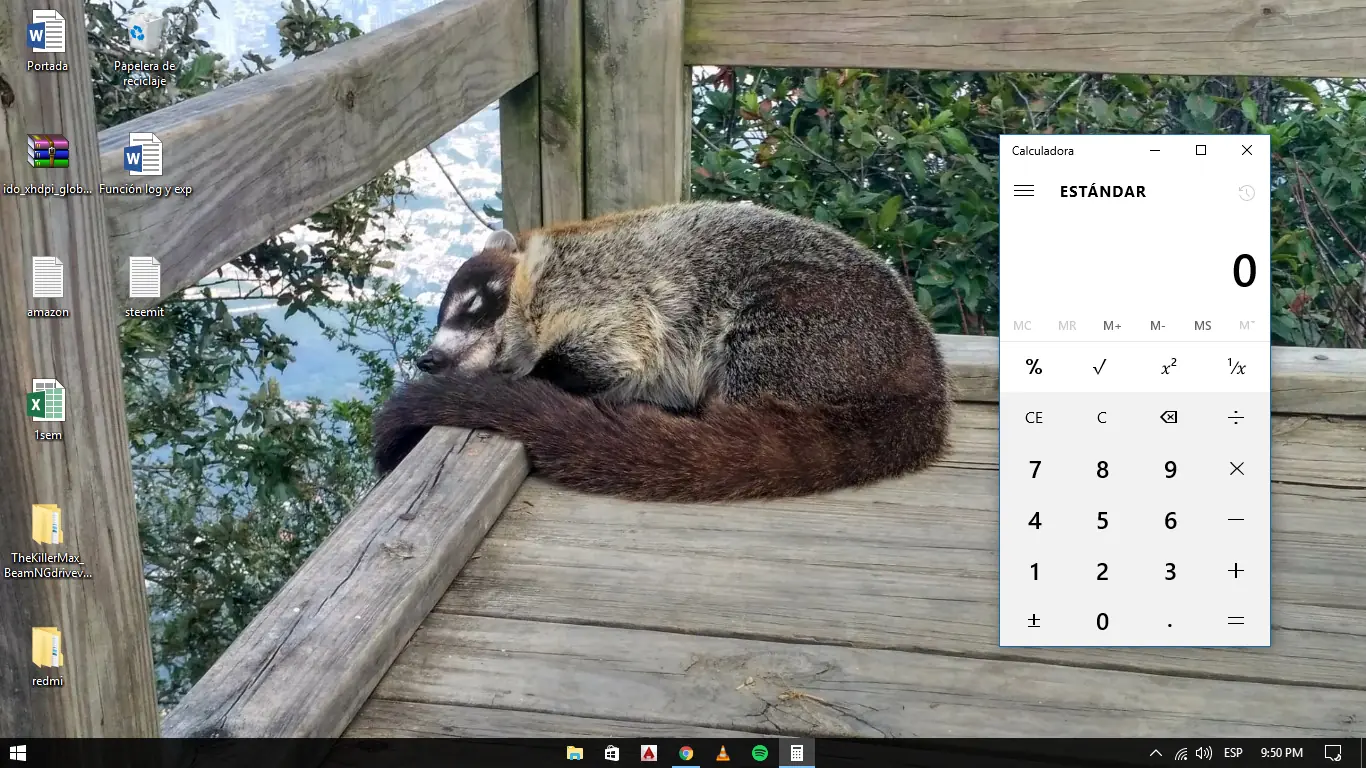Click digit 4 on the calculator
The image size is (1366, 768).
pos(1034,520)
